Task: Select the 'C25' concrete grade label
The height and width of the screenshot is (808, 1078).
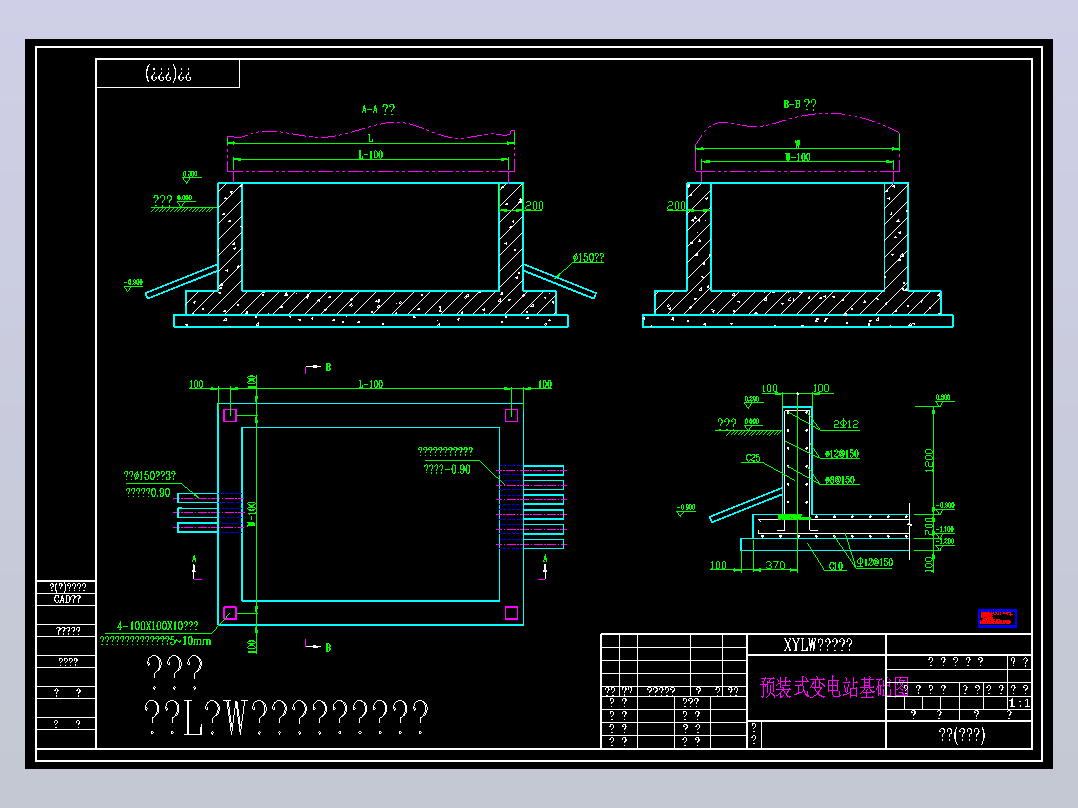Action: (x=753, y=458)
